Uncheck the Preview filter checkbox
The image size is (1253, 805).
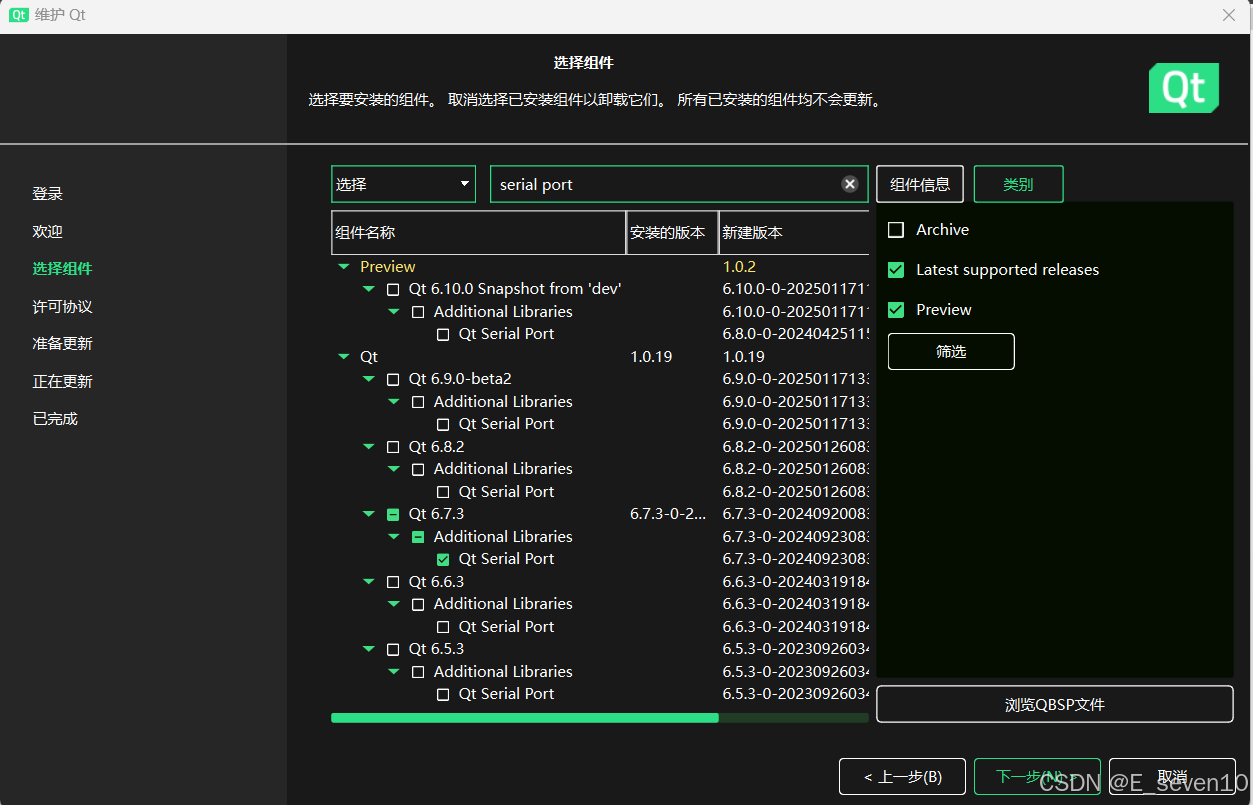click(895, 309)
